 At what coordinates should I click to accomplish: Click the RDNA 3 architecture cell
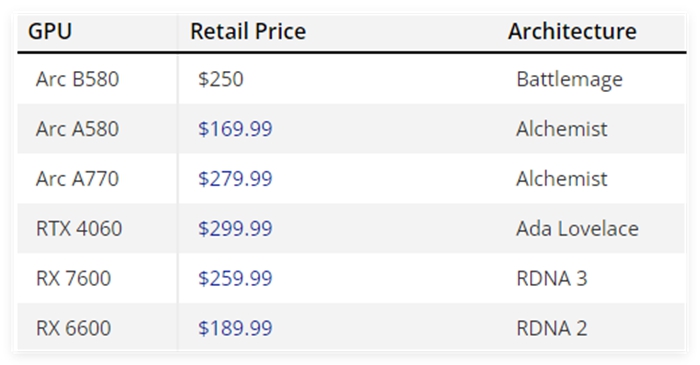552,278
